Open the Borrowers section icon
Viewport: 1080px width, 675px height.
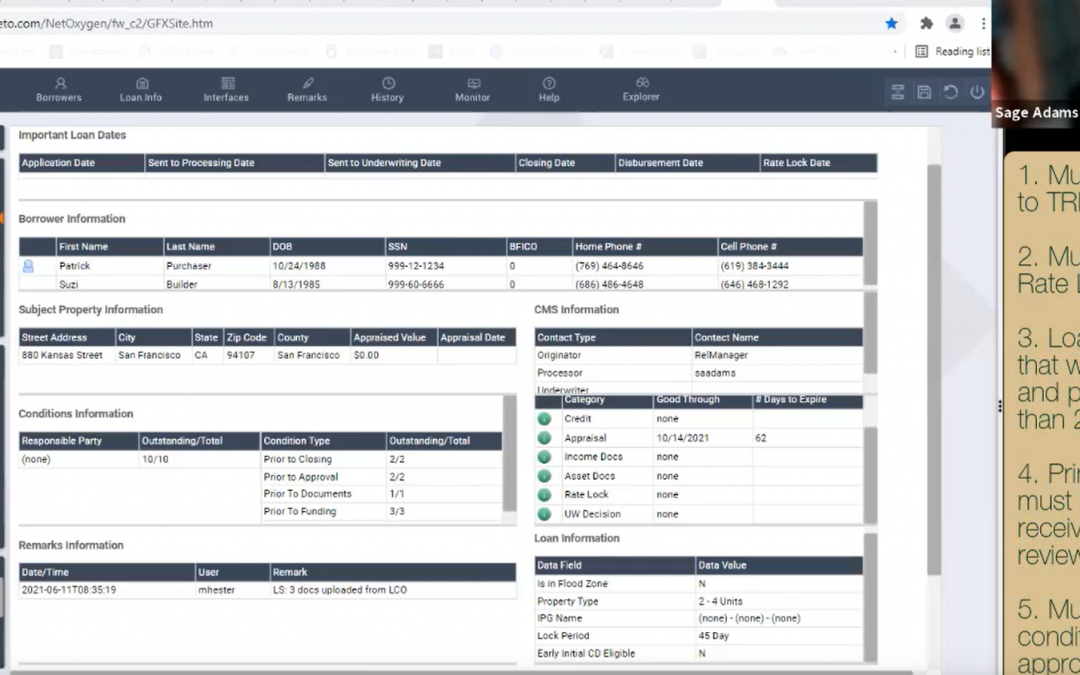coord(60,83)
